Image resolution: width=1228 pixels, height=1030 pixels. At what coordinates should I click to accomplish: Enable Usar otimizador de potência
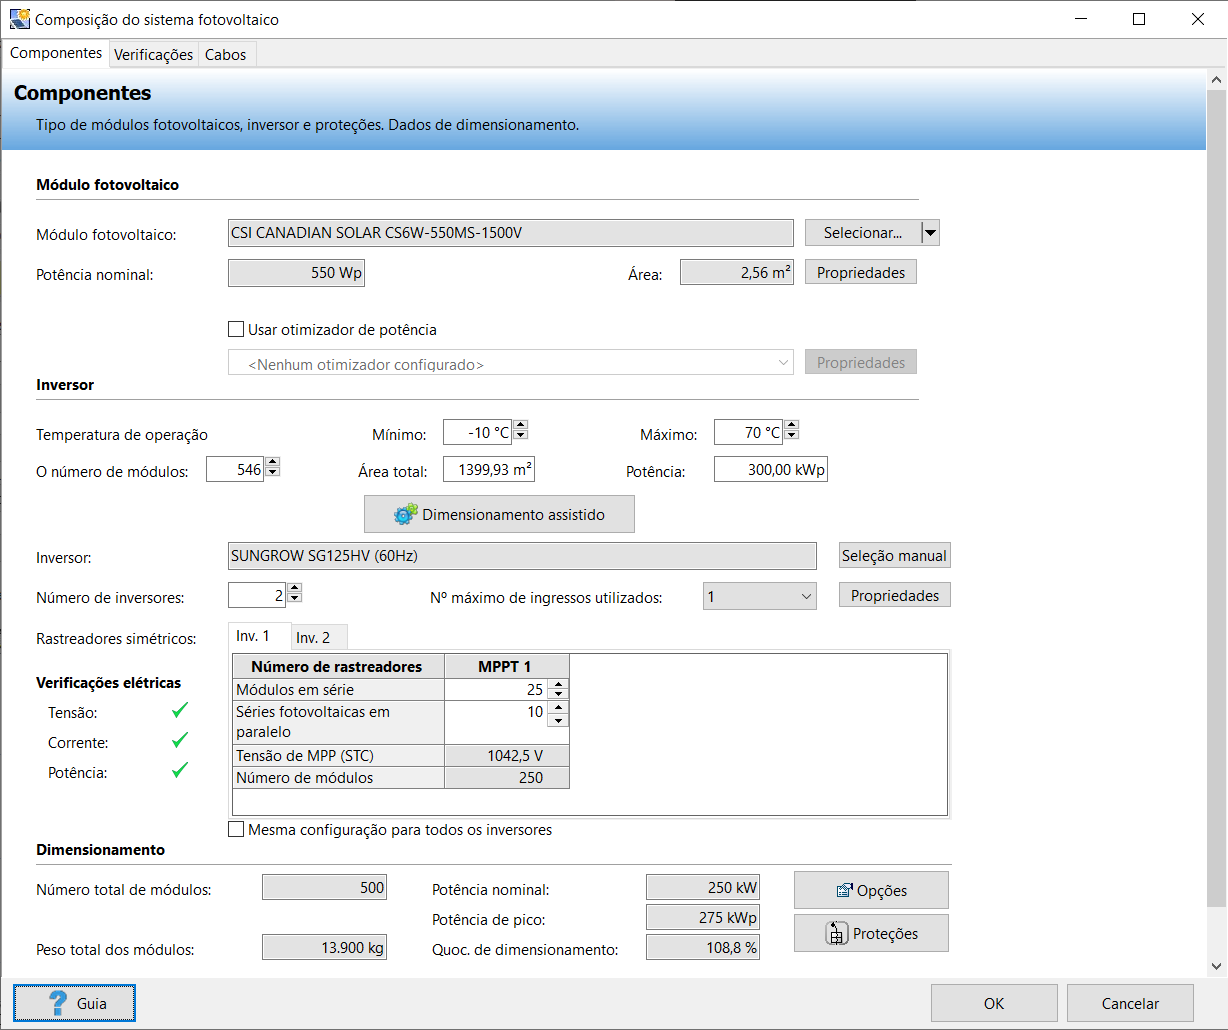click(x=236, y=329)
